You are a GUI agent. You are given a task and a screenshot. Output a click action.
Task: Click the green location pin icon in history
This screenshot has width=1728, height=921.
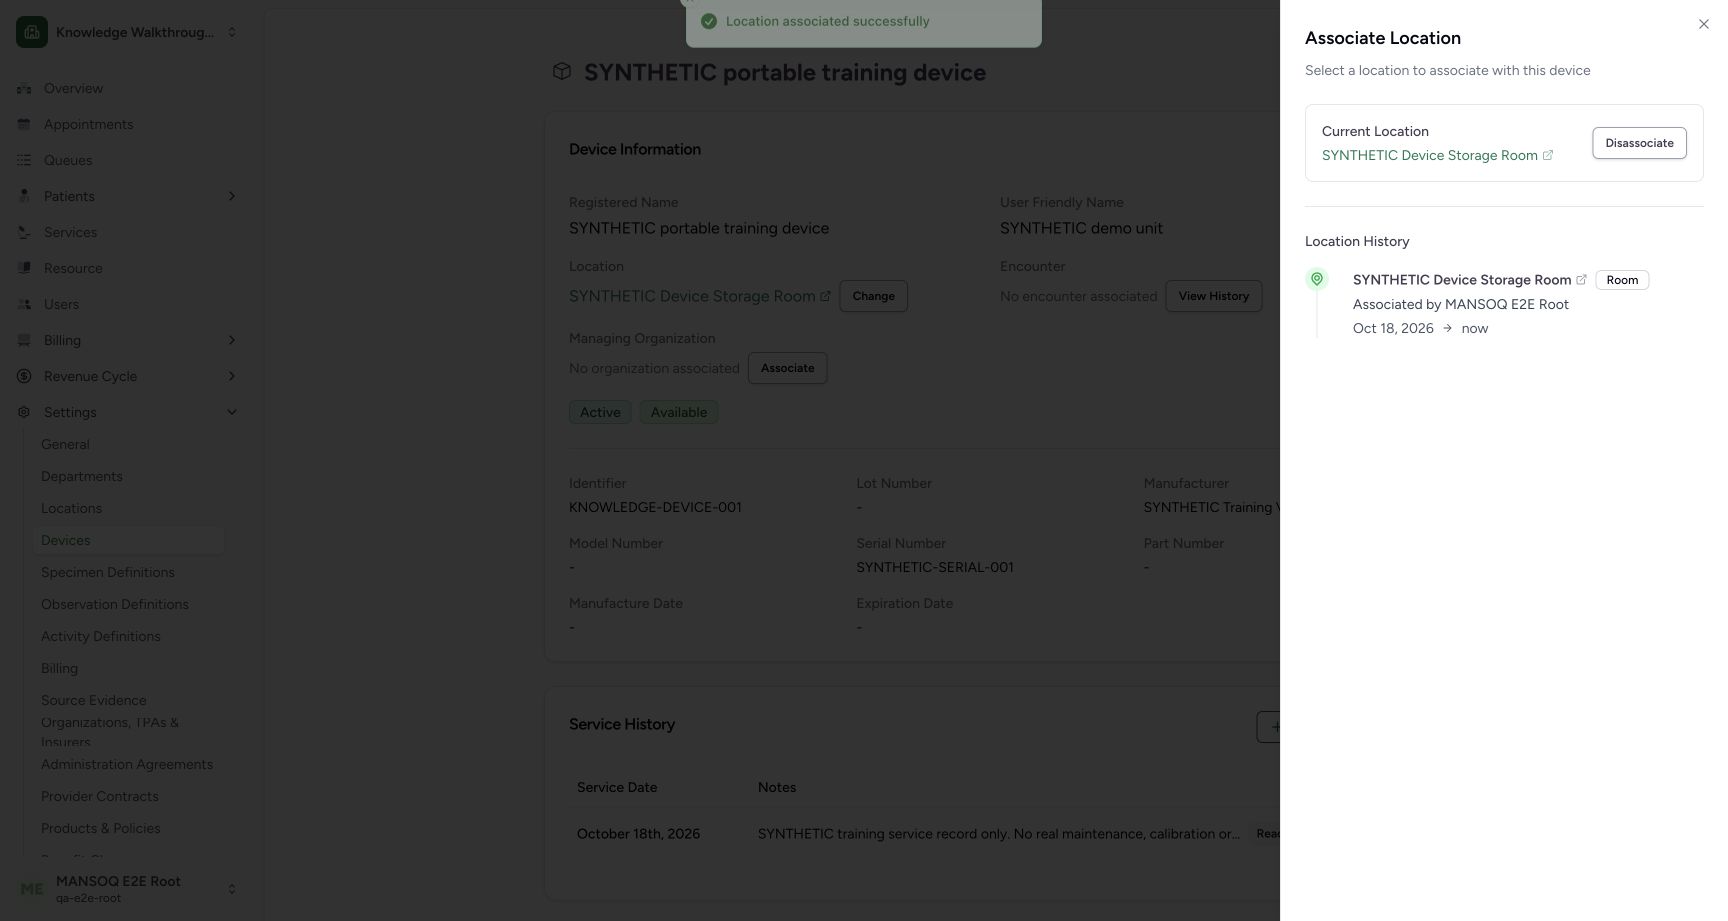point(1317,279)
